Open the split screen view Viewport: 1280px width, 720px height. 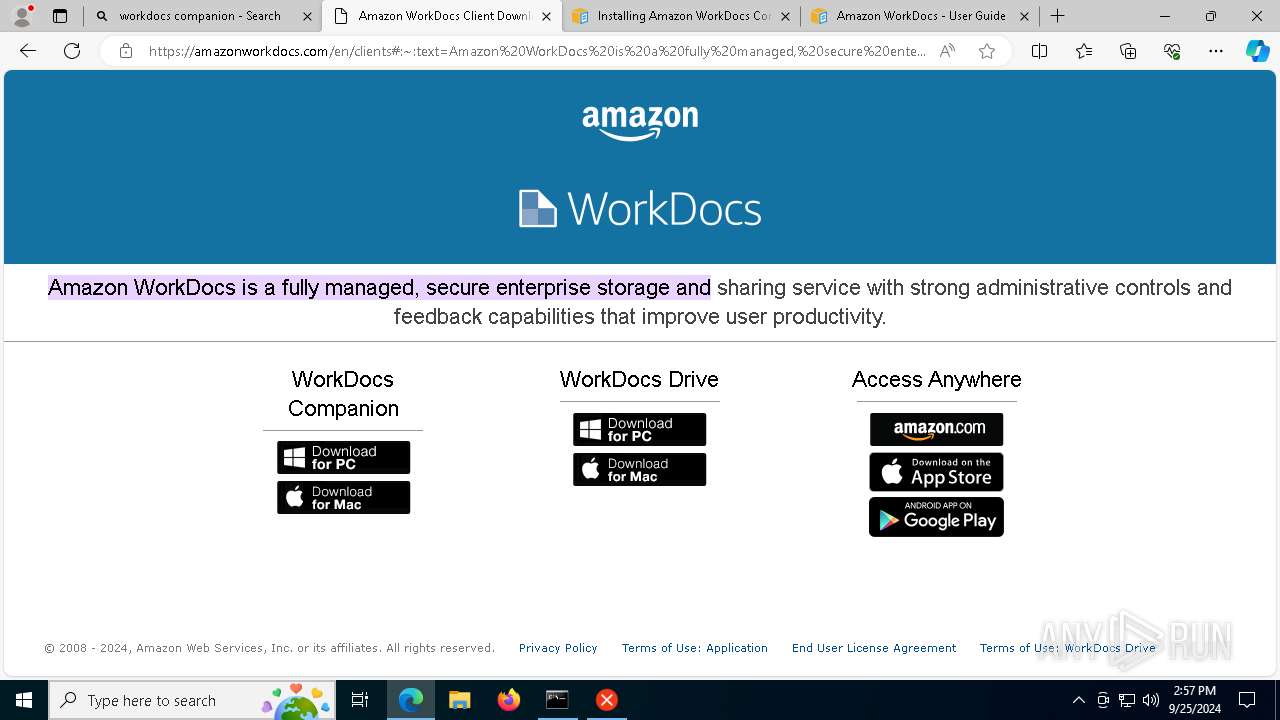(x=1039, y=51)
